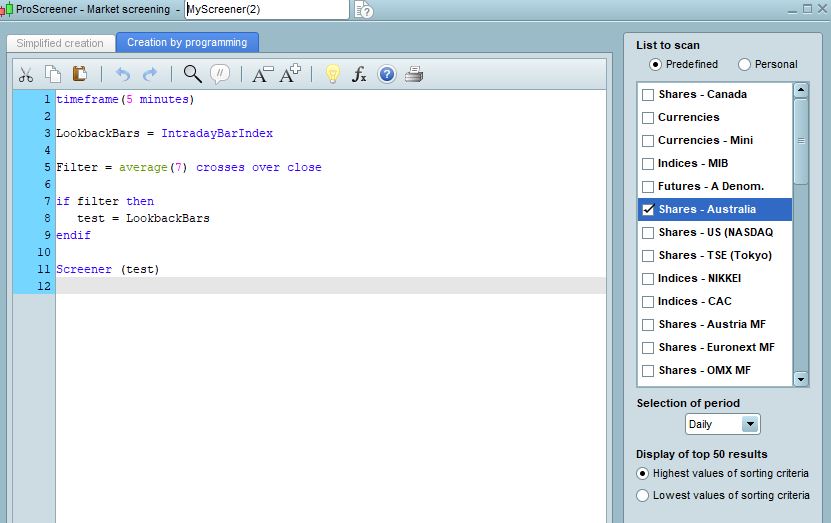Screen dimensions: 831x523
Task: Click line 'Filter = average(7) crosses over close'
Action: 189,167
